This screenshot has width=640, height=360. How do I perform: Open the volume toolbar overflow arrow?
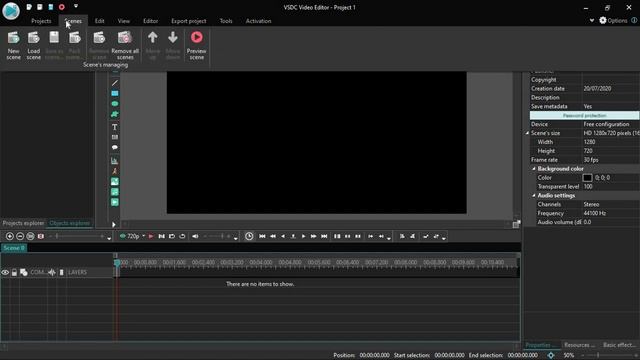click(x=236, y=238)
